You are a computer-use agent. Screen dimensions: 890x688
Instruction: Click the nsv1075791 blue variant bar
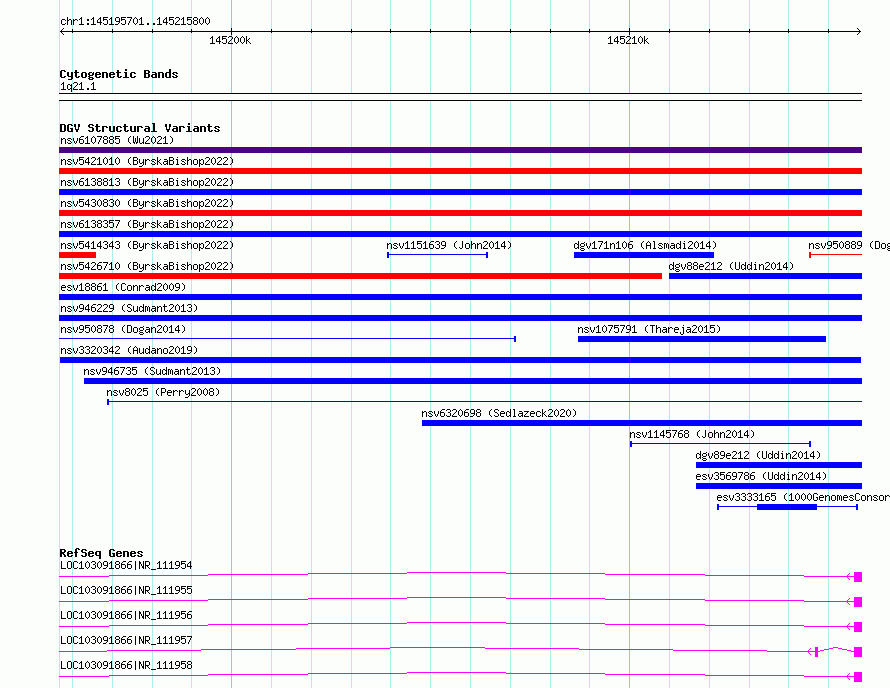(702, 339)
